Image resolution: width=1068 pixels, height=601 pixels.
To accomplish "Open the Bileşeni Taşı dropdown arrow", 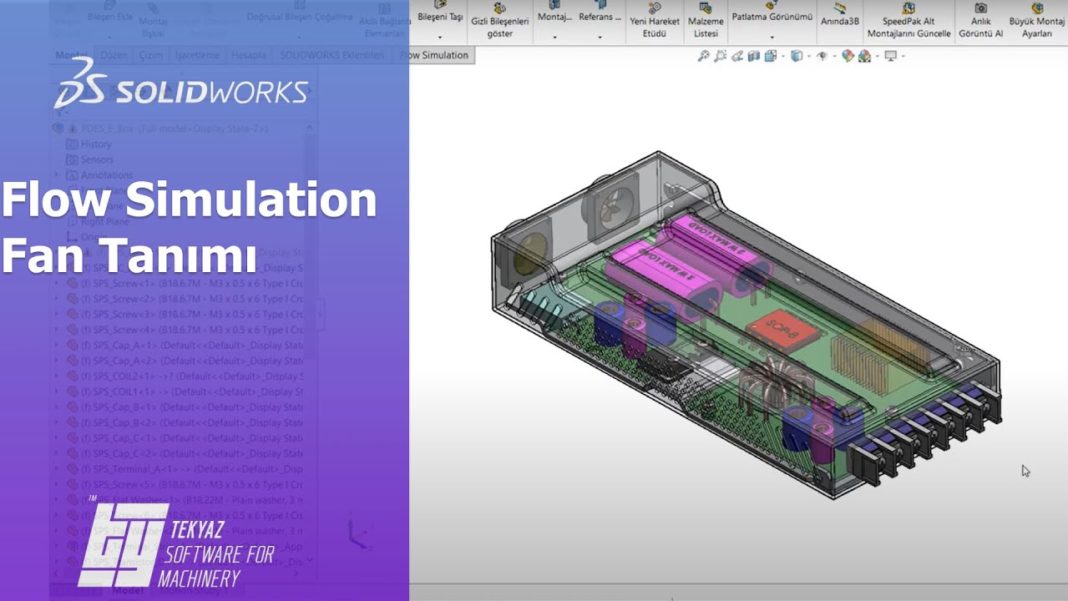I will tap(440, 37).
